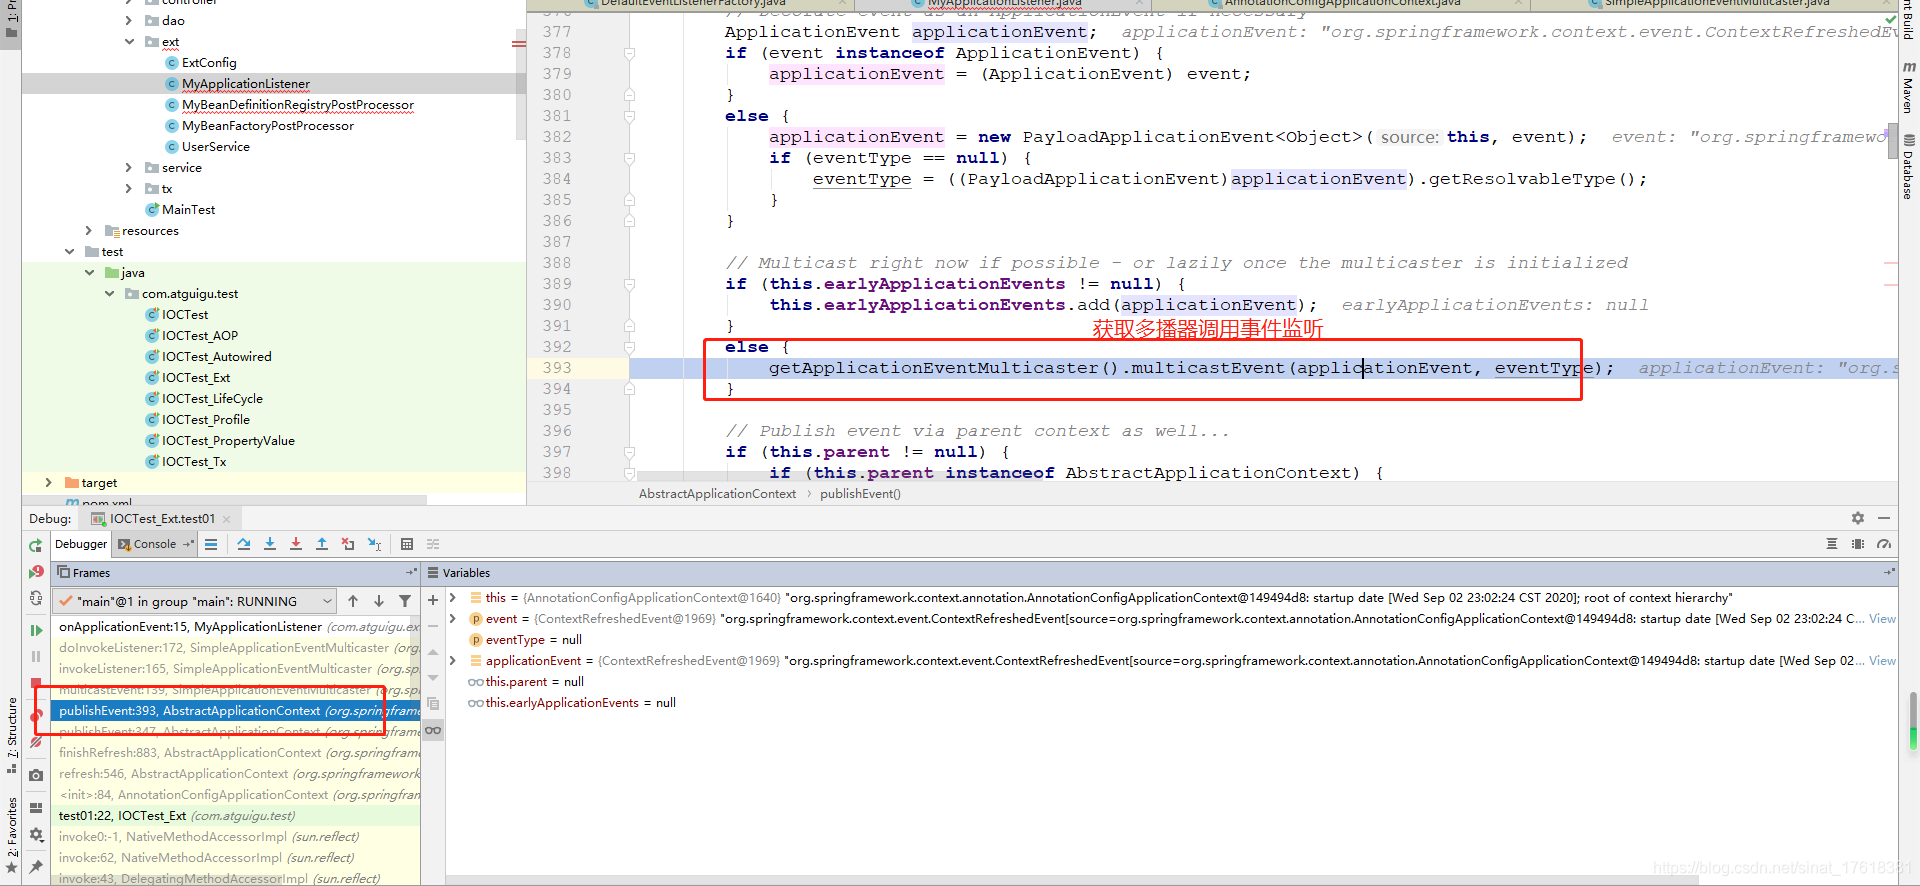Expand the applicationEvent variable node
Image resolution: width=1920 pixels, height=886 pixels.
453,660
